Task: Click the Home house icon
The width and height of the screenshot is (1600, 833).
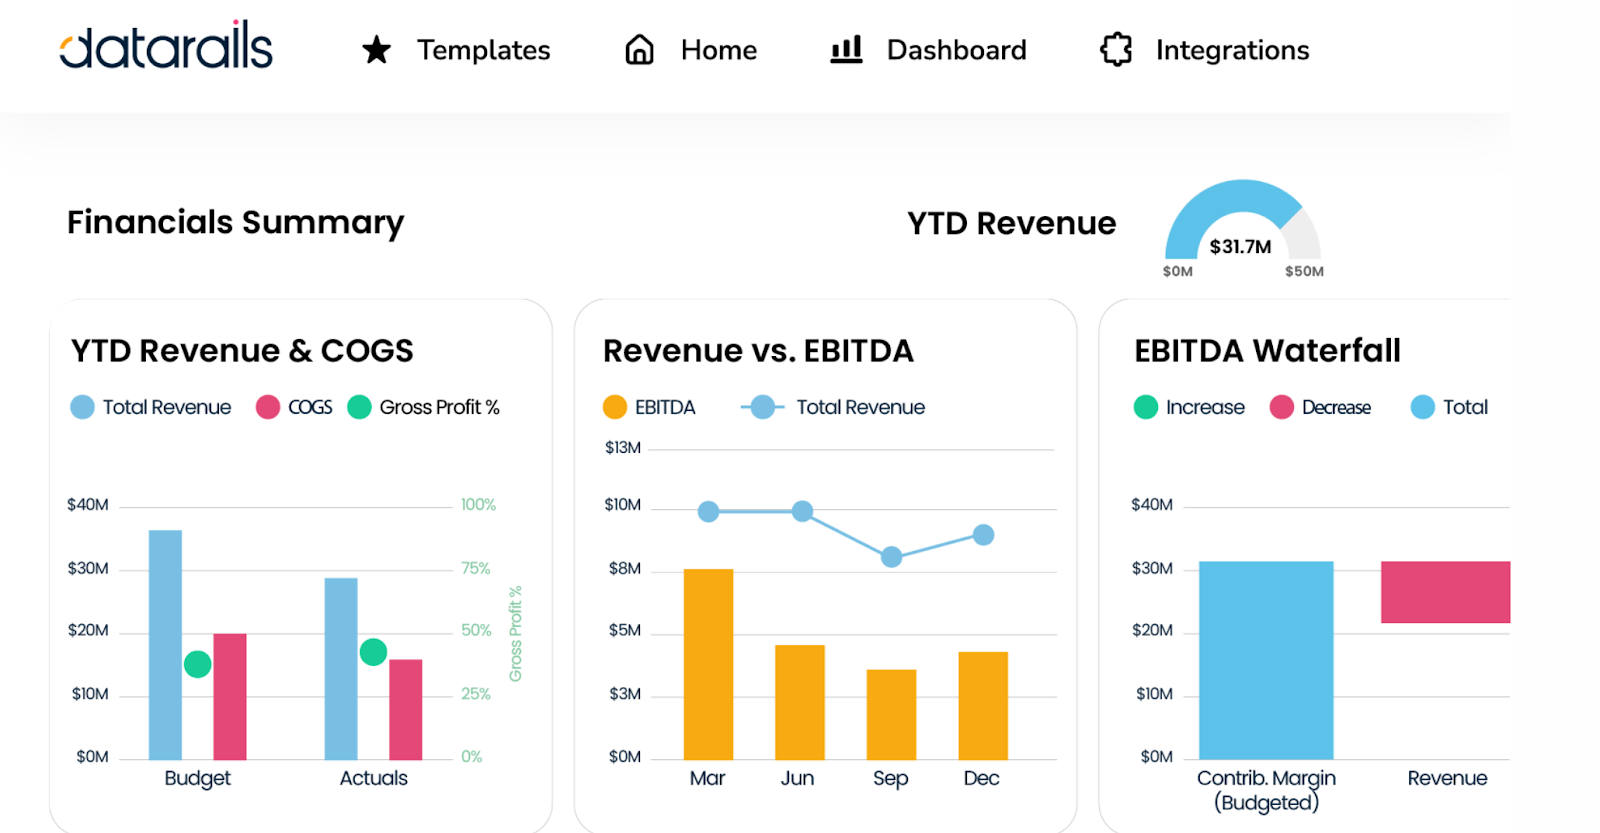Action: (x=640, y=50)
